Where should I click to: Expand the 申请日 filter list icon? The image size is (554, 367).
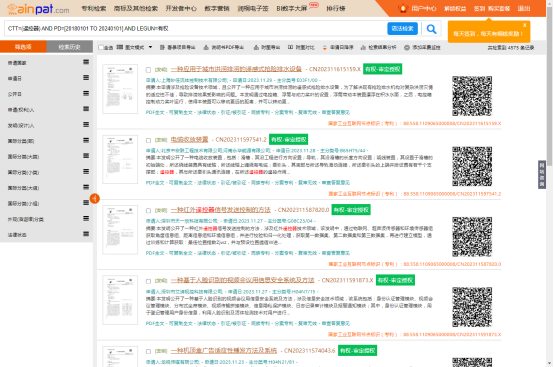pyautogui.click(x=86, y=78)
